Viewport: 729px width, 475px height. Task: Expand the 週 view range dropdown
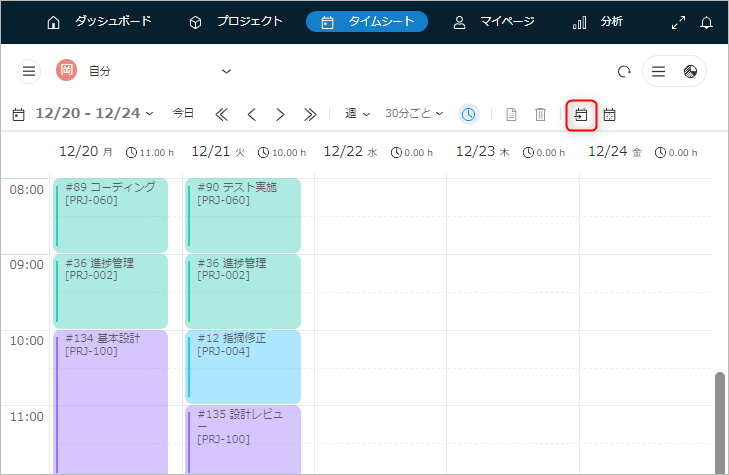[x=357, y=114]
